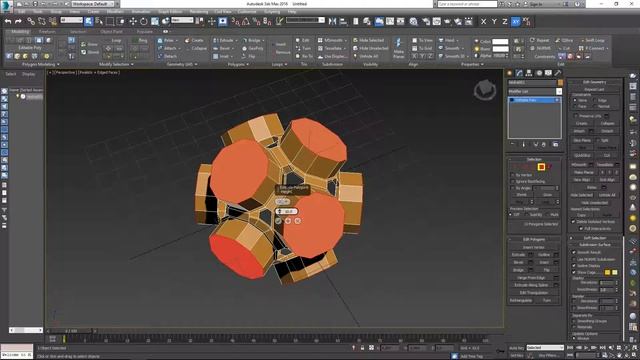Select Multi preview selection radio

[547, 214]
